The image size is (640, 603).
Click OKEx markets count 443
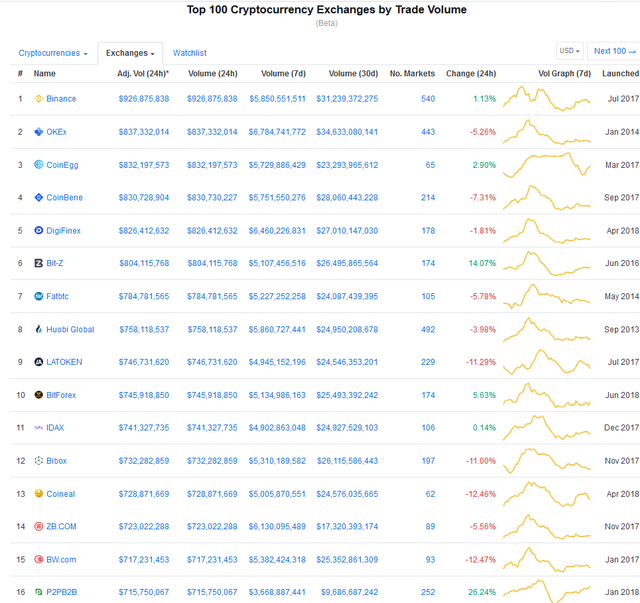(x=428, y=132)
